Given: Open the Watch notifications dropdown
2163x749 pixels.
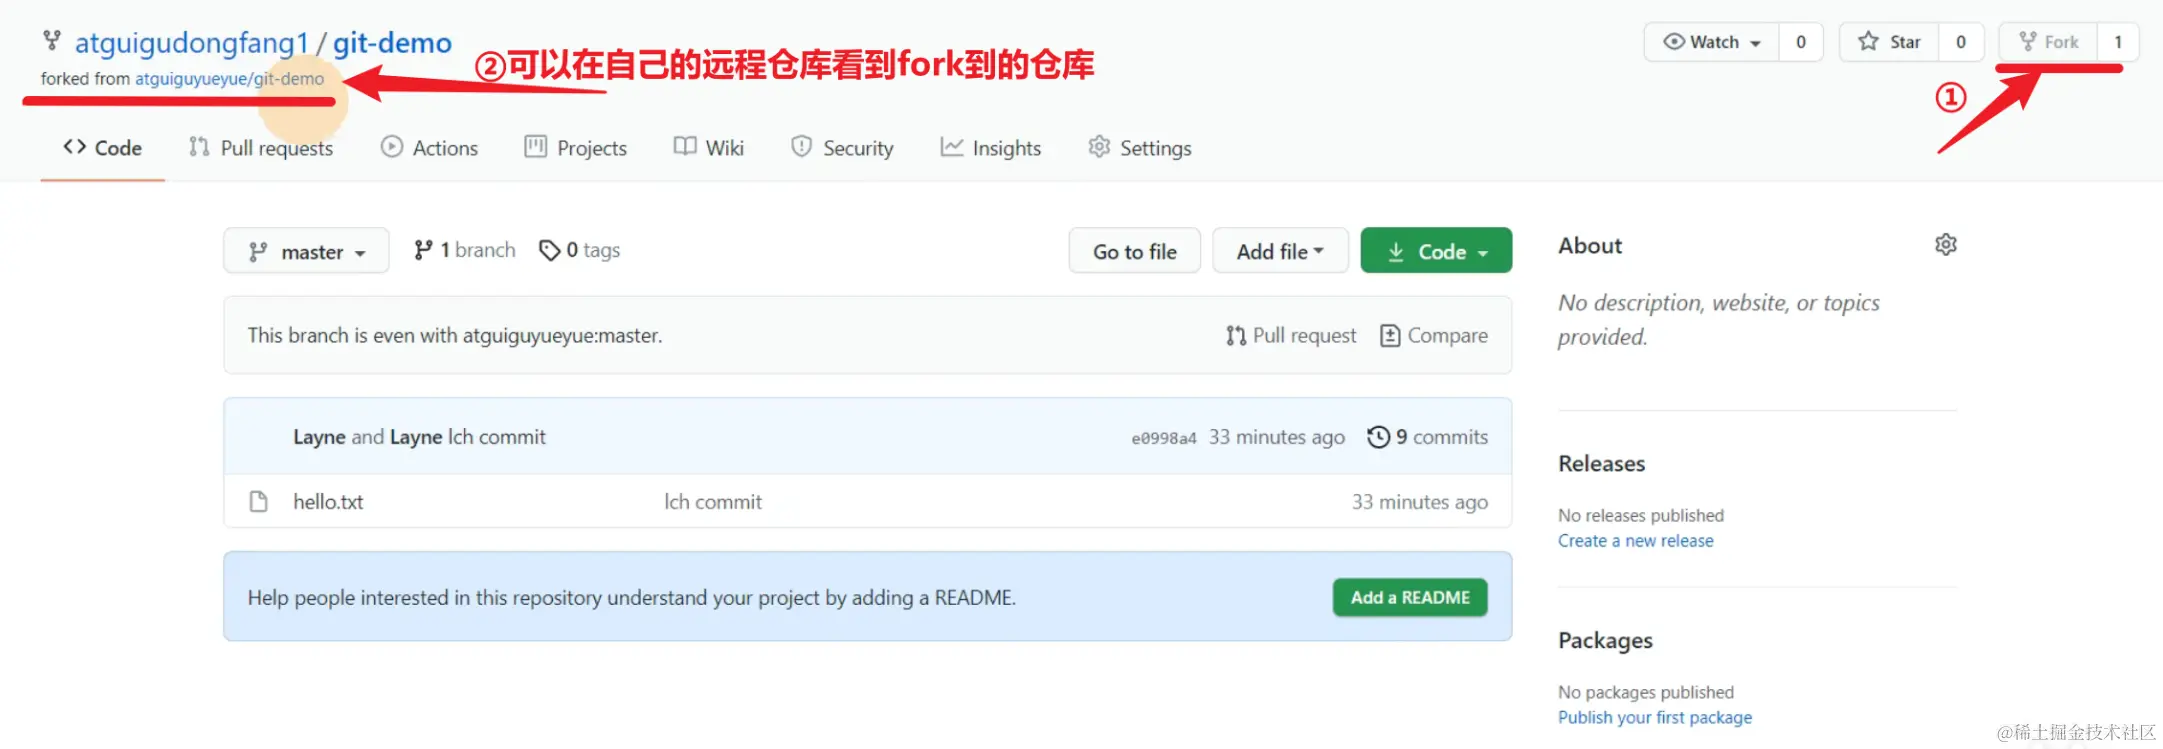Looking at the screenshot, I should pyautogui.click(x=1711, y=42).
